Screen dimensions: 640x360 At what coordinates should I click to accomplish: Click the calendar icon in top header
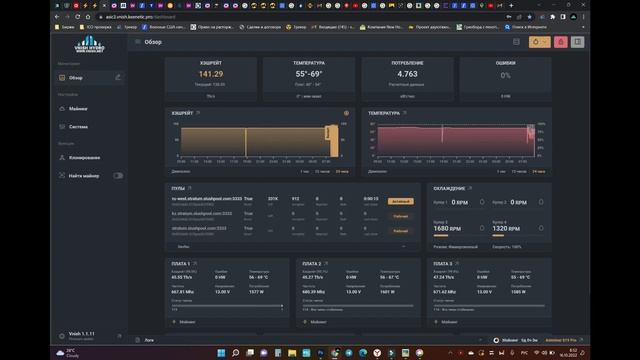click(x=516, y=42)
